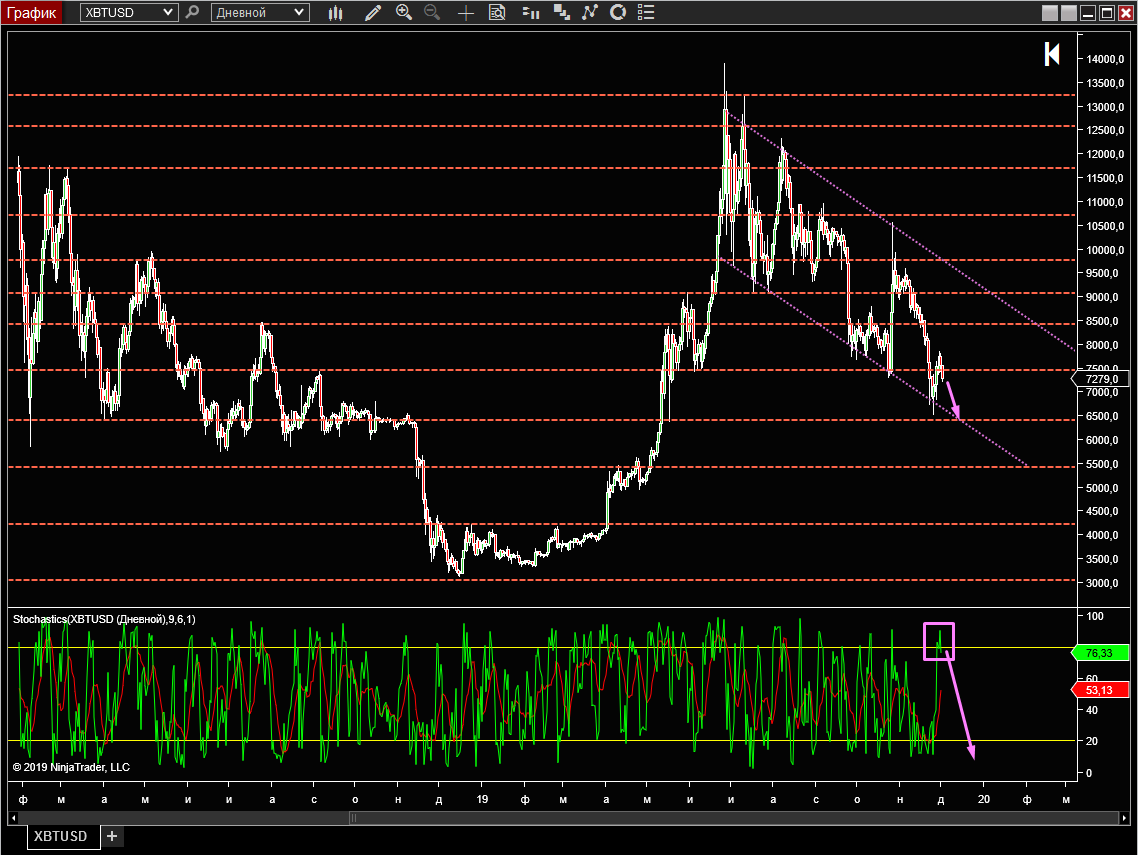This screenshot has width=1138, height=855.
Task: Minimize the chart window
Action: (x=1087, y=13)
